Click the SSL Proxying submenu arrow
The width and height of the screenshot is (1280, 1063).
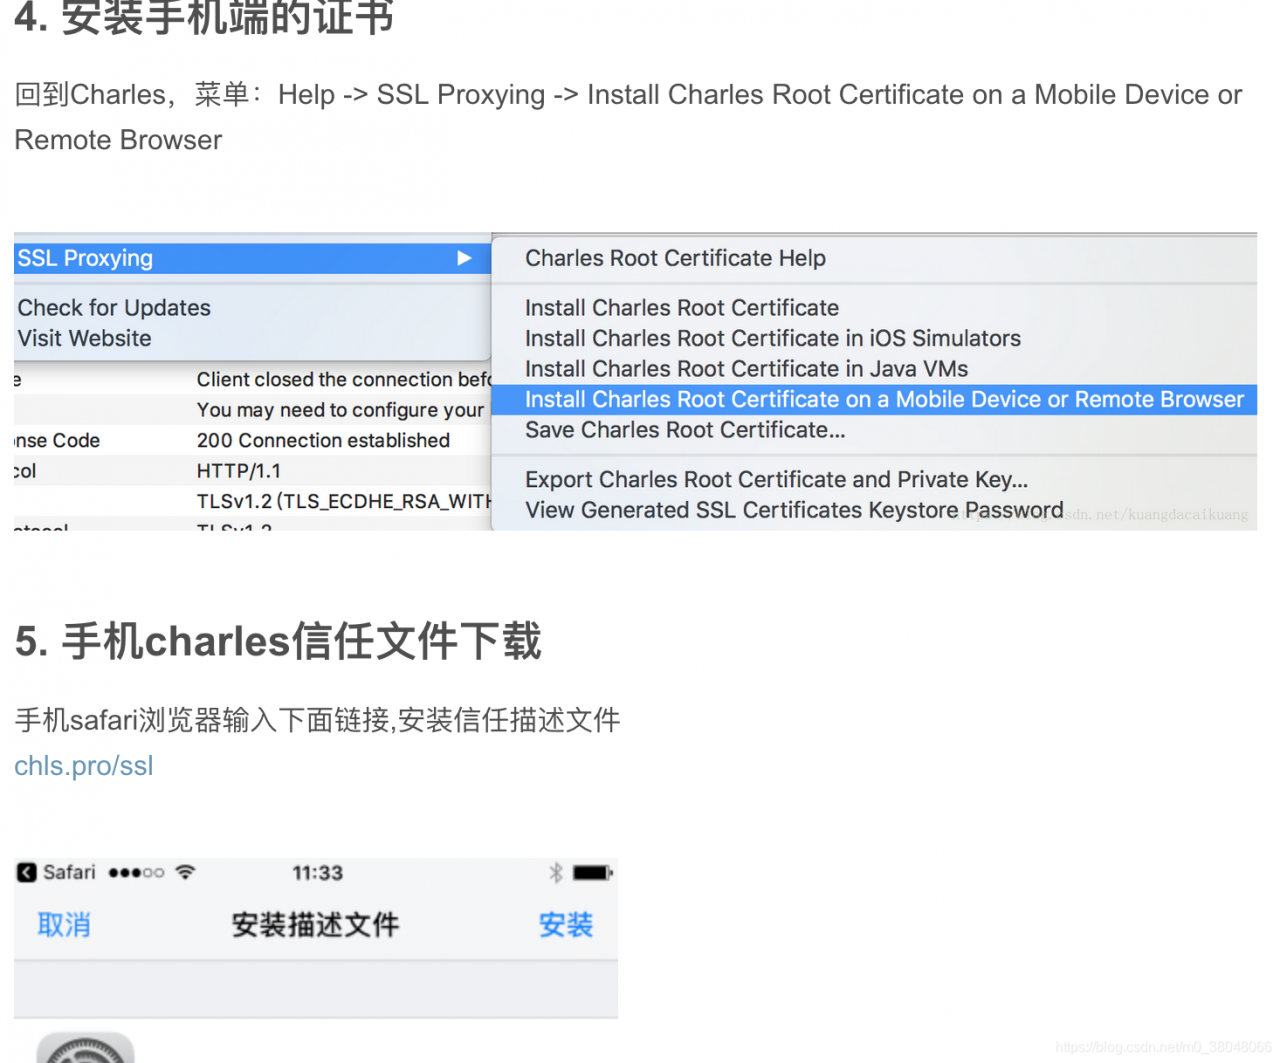coord(464,258)
